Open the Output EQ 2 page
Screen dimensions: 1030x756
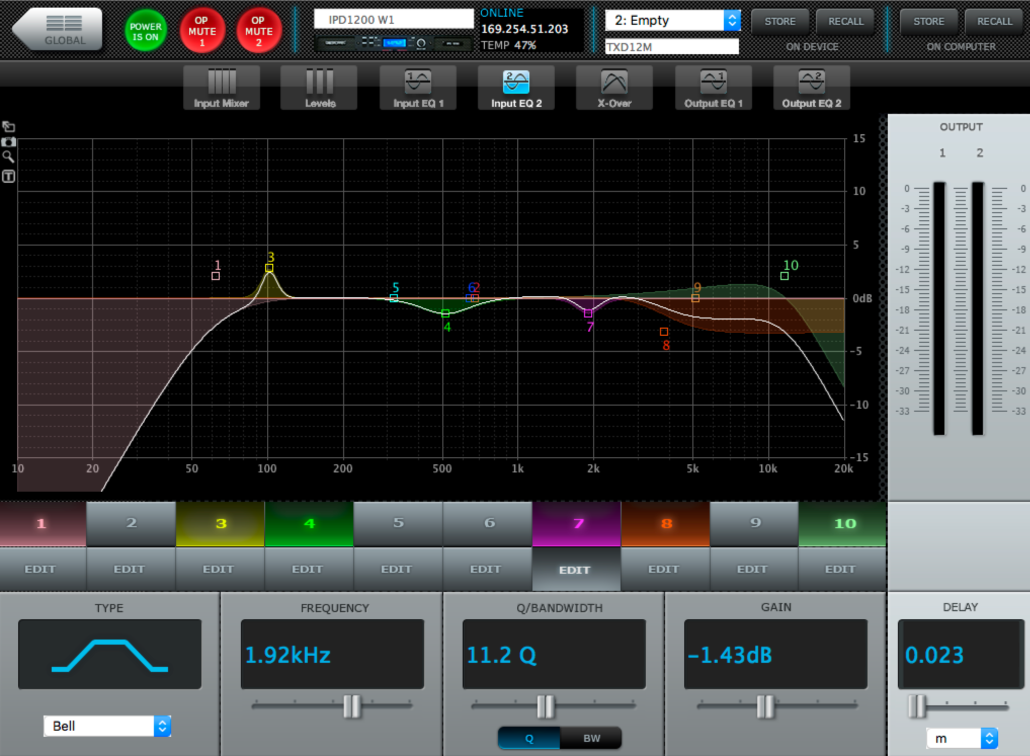point(812,88)
